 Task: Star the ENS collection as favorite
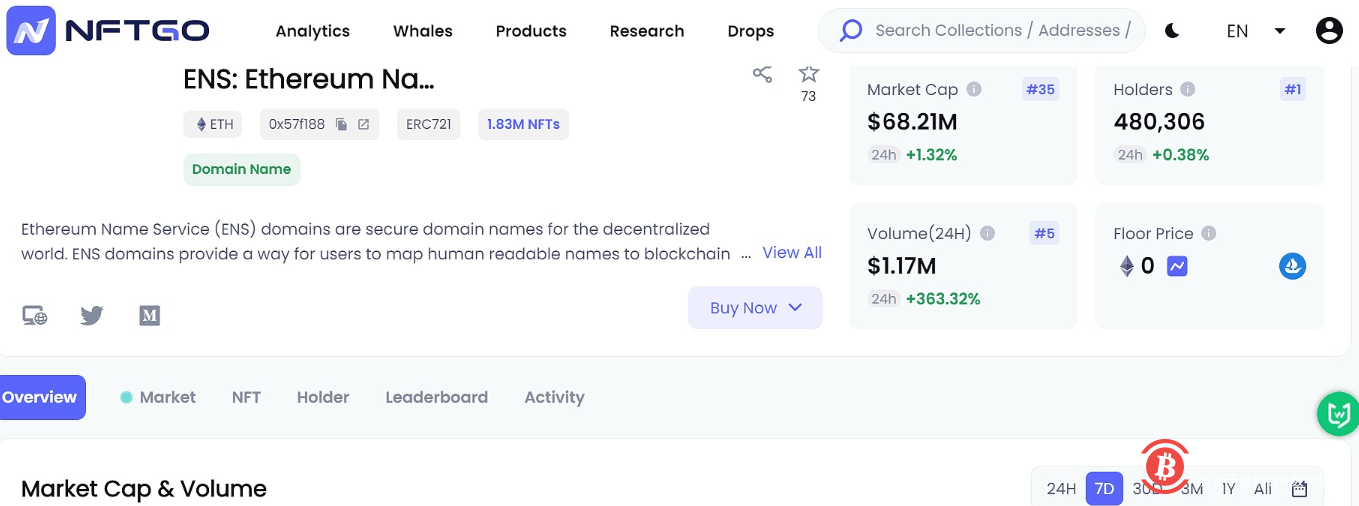tap(808, 74)
